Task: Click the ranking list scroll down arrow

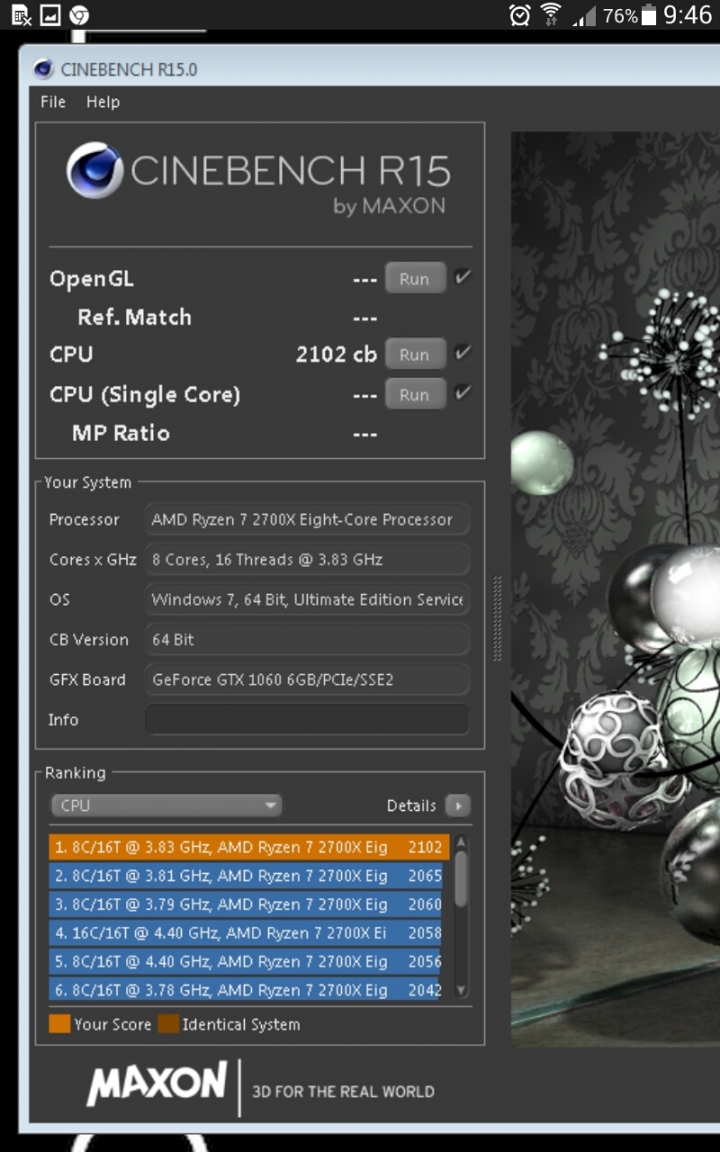Action: pyautogui.click(x=461, y=990)
